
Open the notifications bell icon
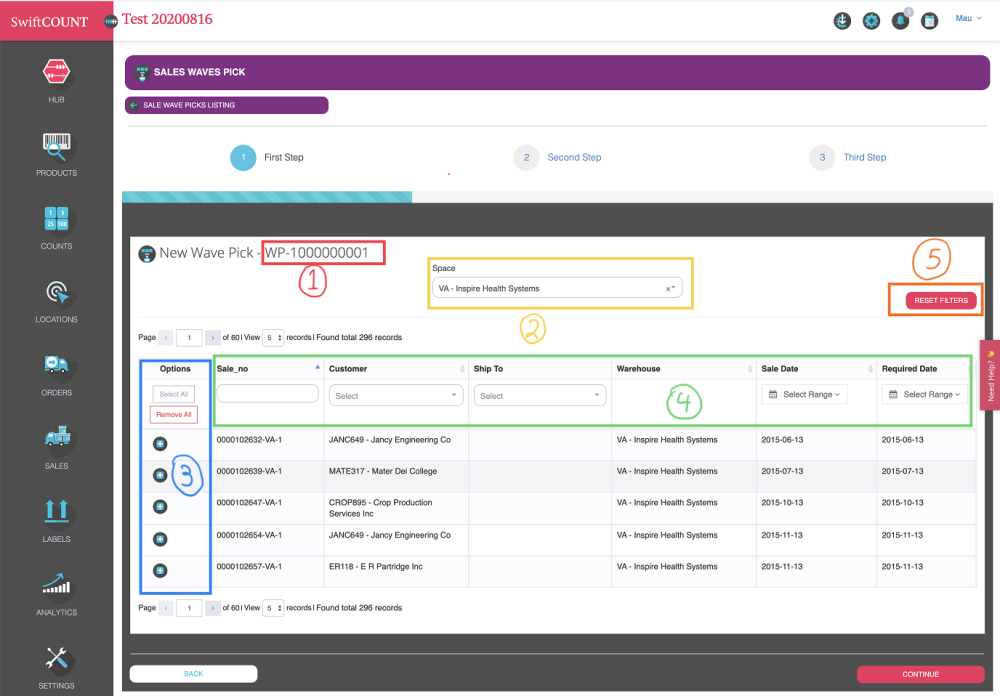coord(901,21)
